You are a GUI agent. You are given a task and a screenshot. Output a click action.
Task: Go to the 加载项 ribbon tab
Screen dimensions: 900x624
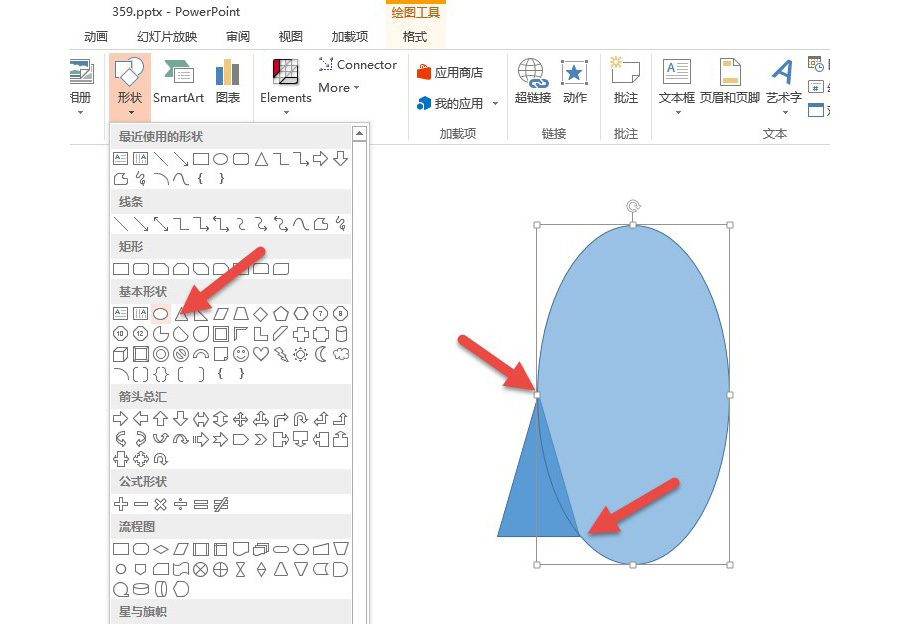point(350,37)
